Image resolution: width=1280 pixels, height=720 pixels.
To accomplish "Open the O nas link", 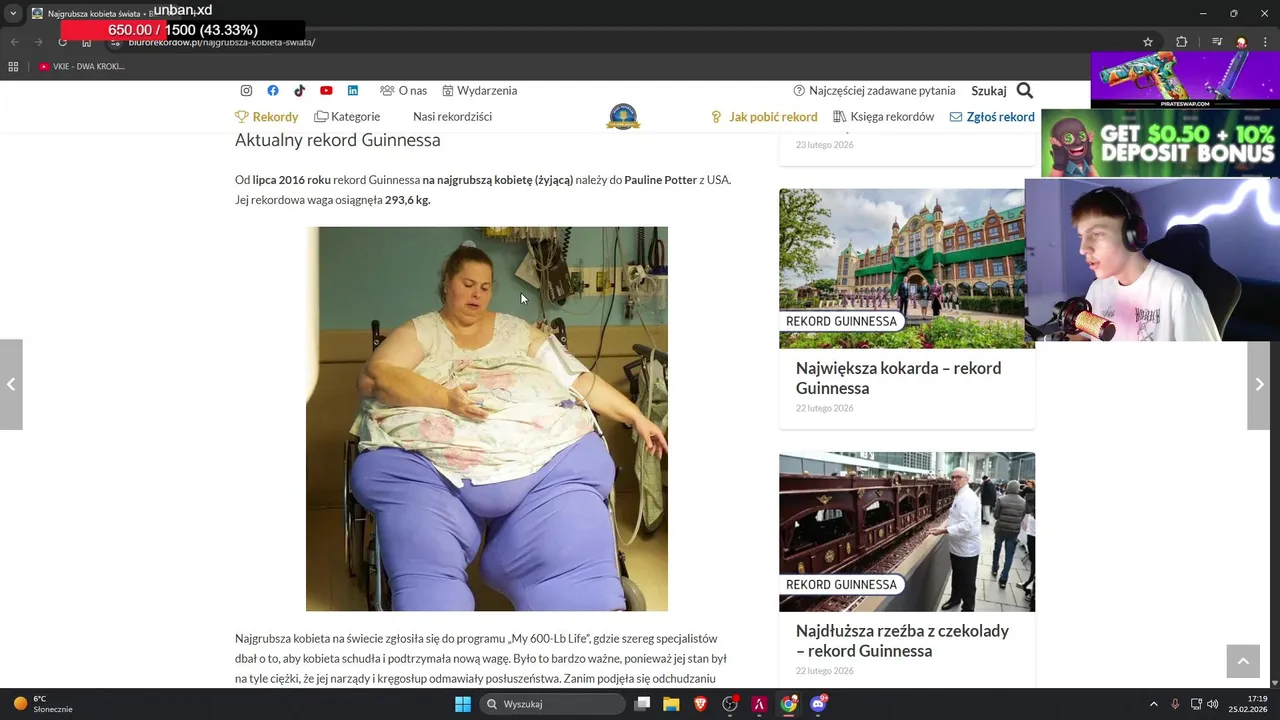I will click(x=403, y=91).
